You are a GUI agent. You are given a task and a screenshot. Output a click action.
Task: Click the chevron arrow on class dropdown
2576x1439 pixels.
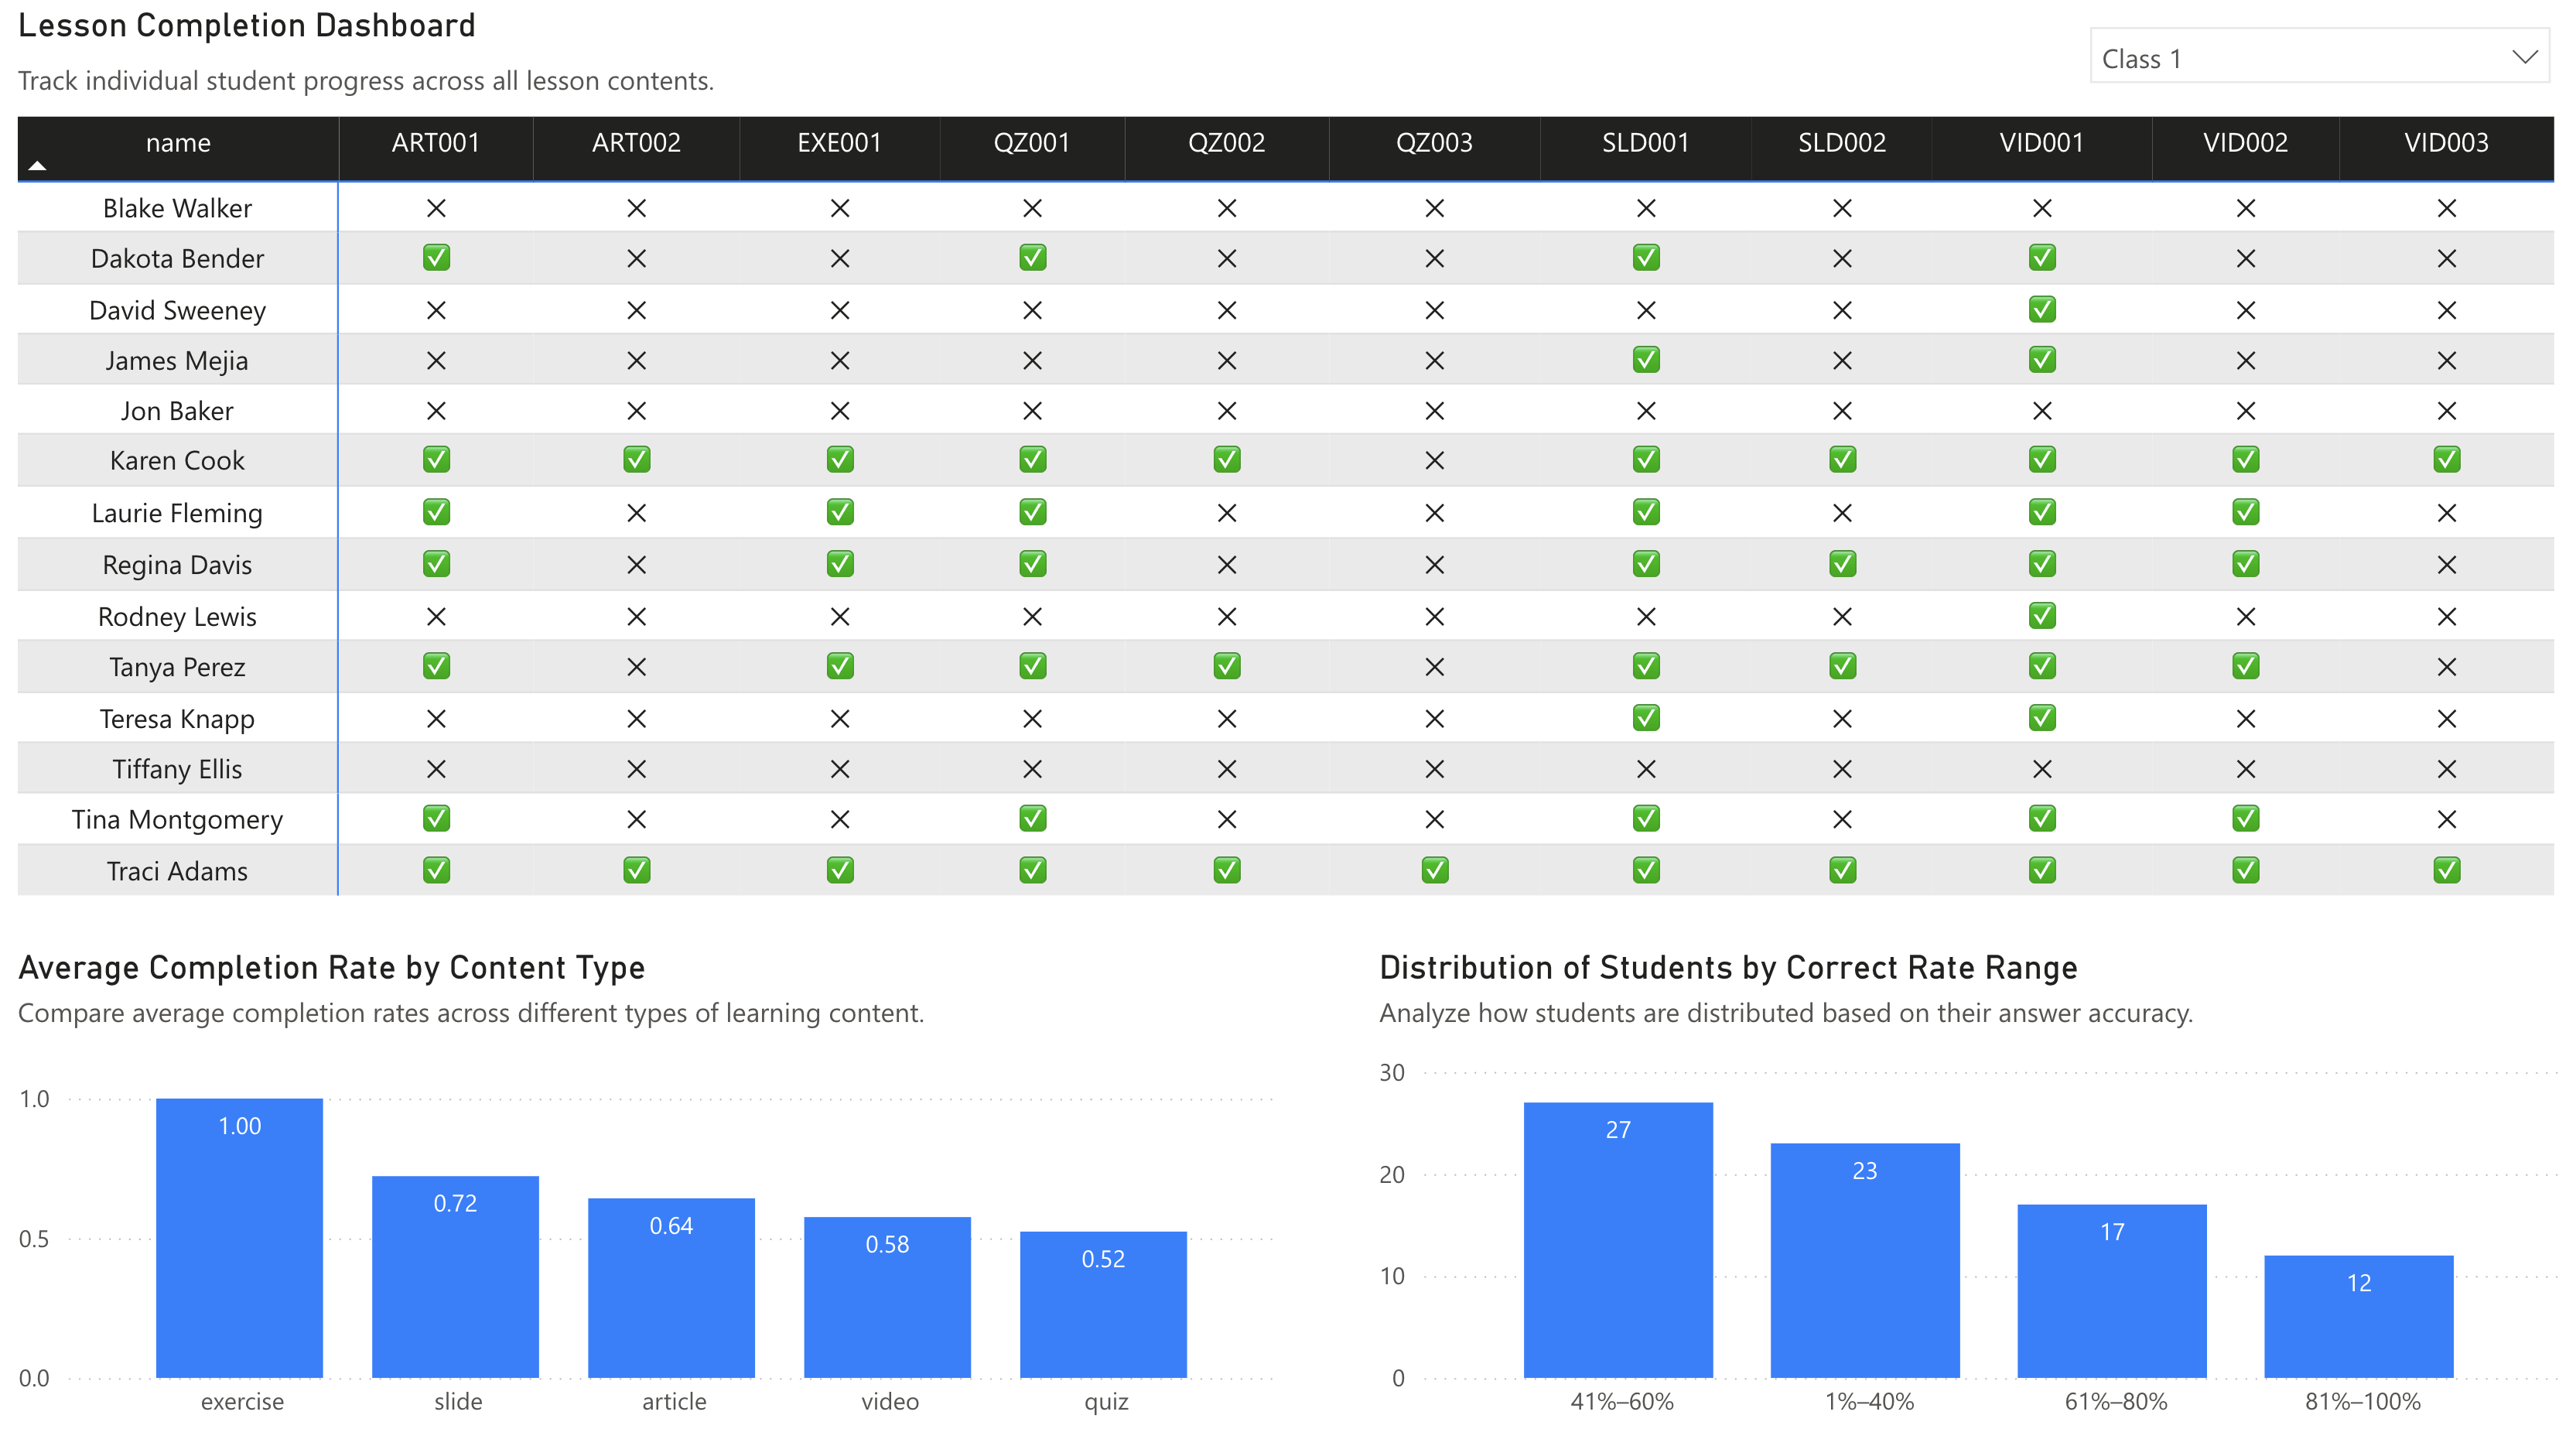click(2524, 57)
